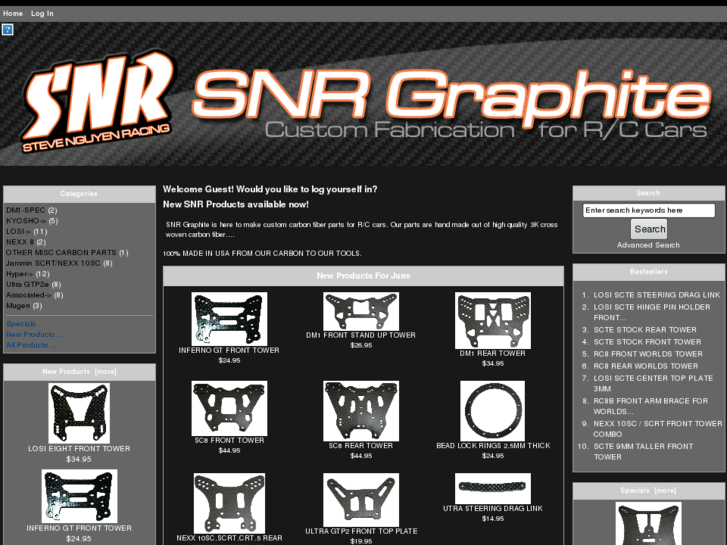The image size is (727, 545).
Task: Click SC8 Rear Tower image
Action: click(361, 411)
